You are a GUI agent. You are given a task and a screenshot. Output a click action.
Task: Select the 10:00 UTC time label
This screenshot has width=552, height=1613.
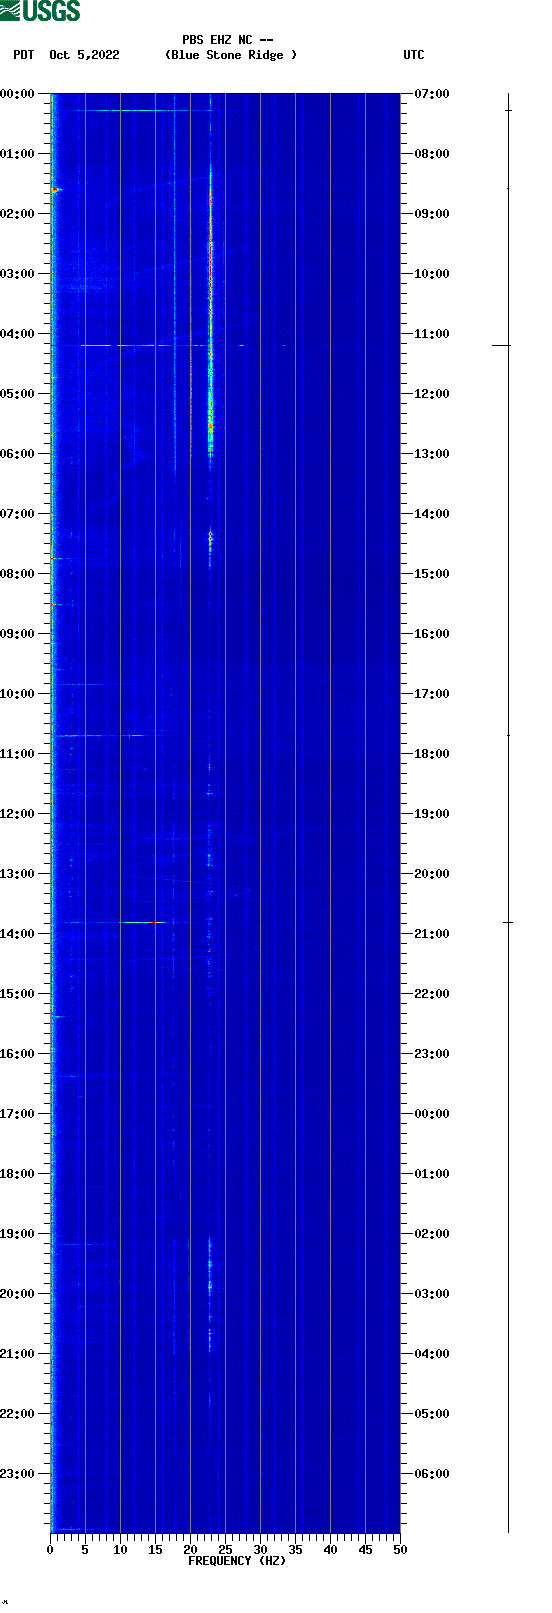point(432,274)
